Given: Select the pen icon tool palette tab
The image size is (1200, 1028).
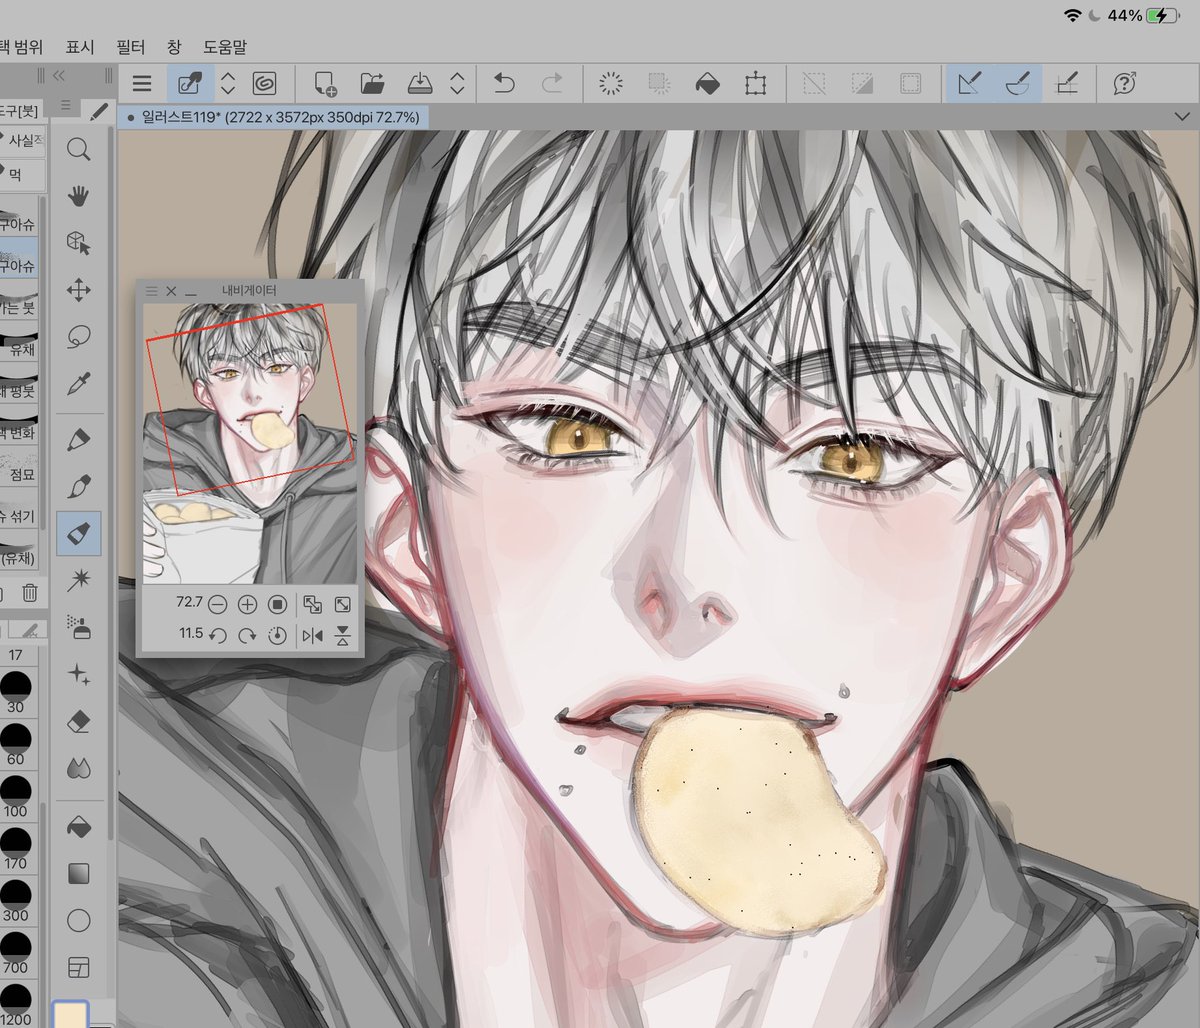Looking at the screenshot, I should click(x=98, y=110).
